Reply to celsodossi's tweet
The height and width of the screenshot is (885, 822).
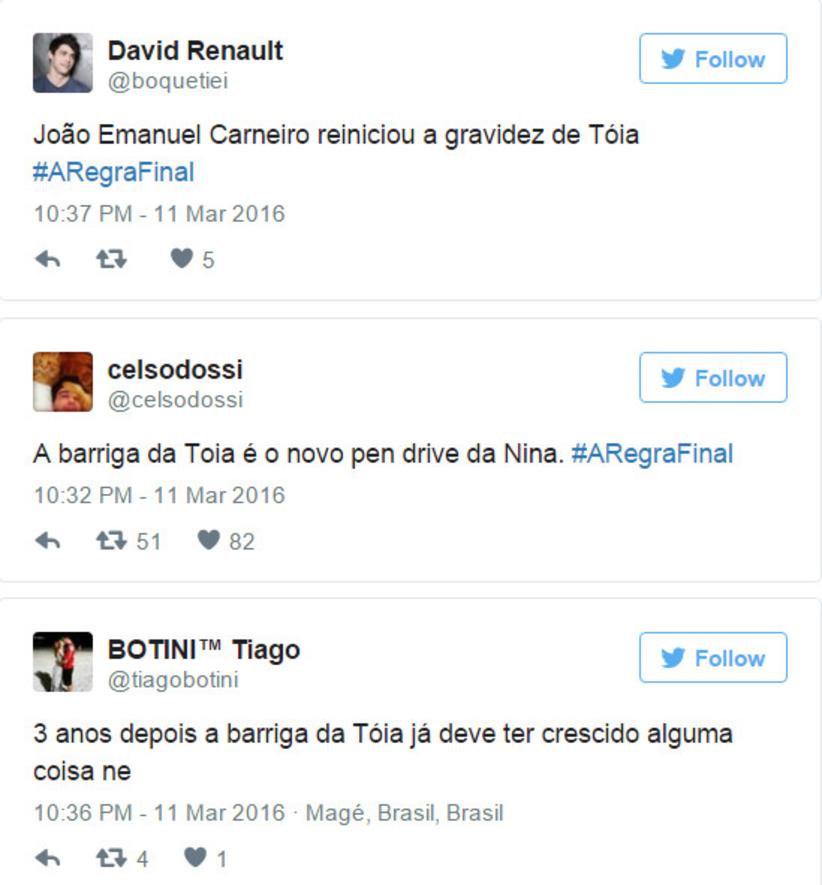click(47, 541)
